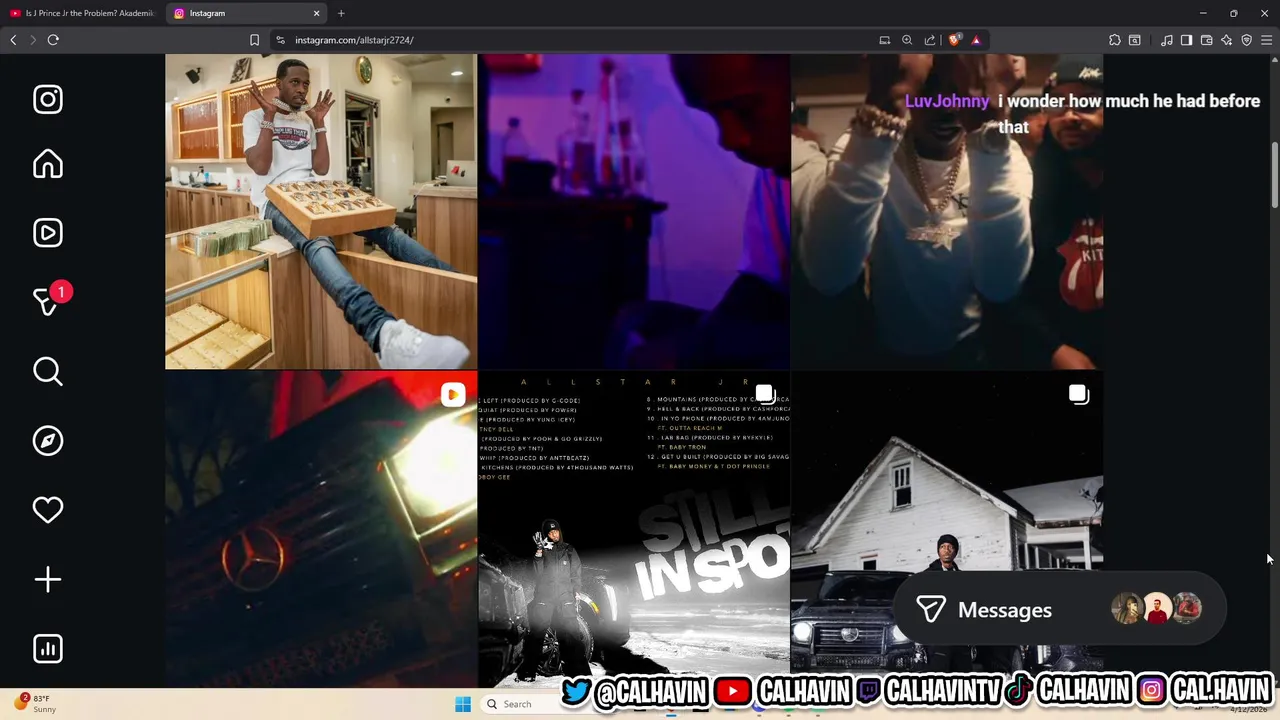Screen dimensions: 1280x720
Task: Open Brave Shields lion icon
Action: coord(954,40)
